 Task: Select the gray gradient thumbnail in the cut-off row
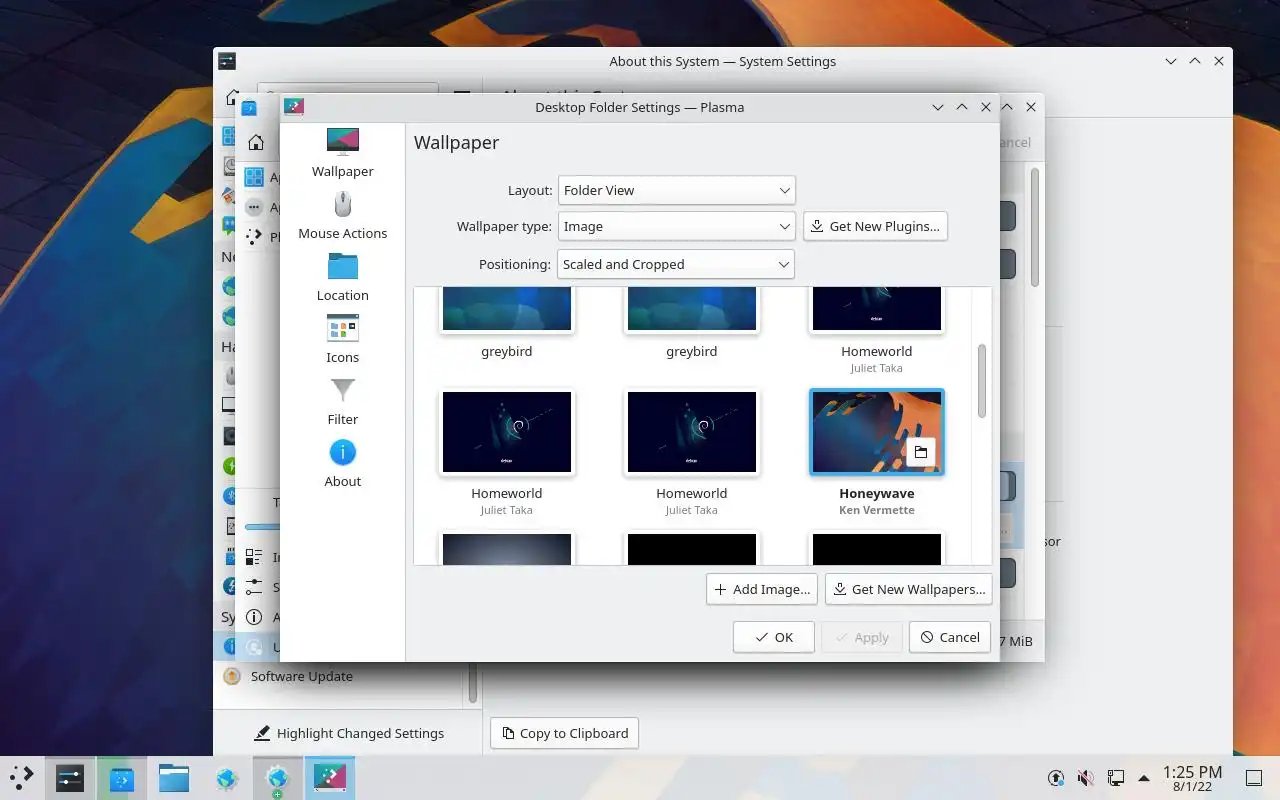tap(507, 548)
